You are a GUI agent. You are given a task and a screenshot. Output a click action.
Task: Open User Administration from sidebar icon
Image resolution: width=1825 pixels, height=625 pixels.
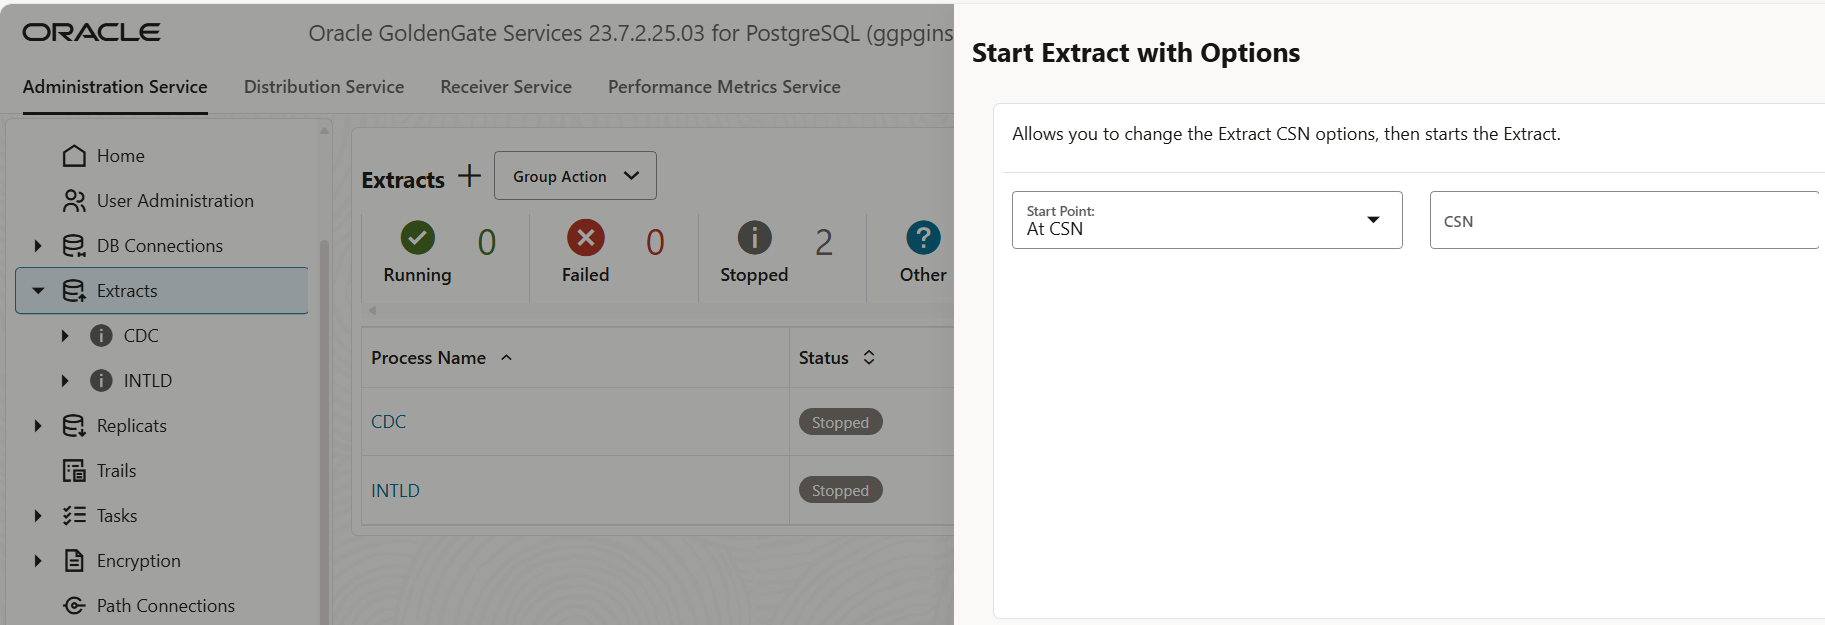pyautogui.click(x=74, y=201)
